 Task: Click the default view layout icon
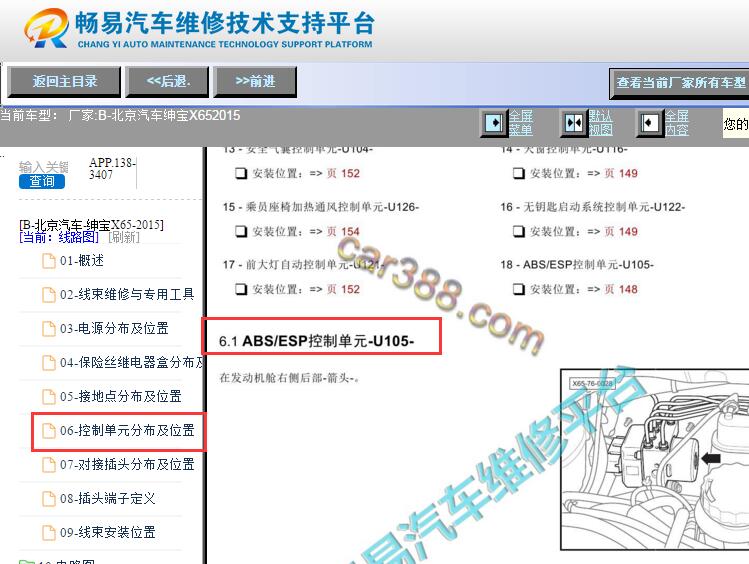coord(573,123)
